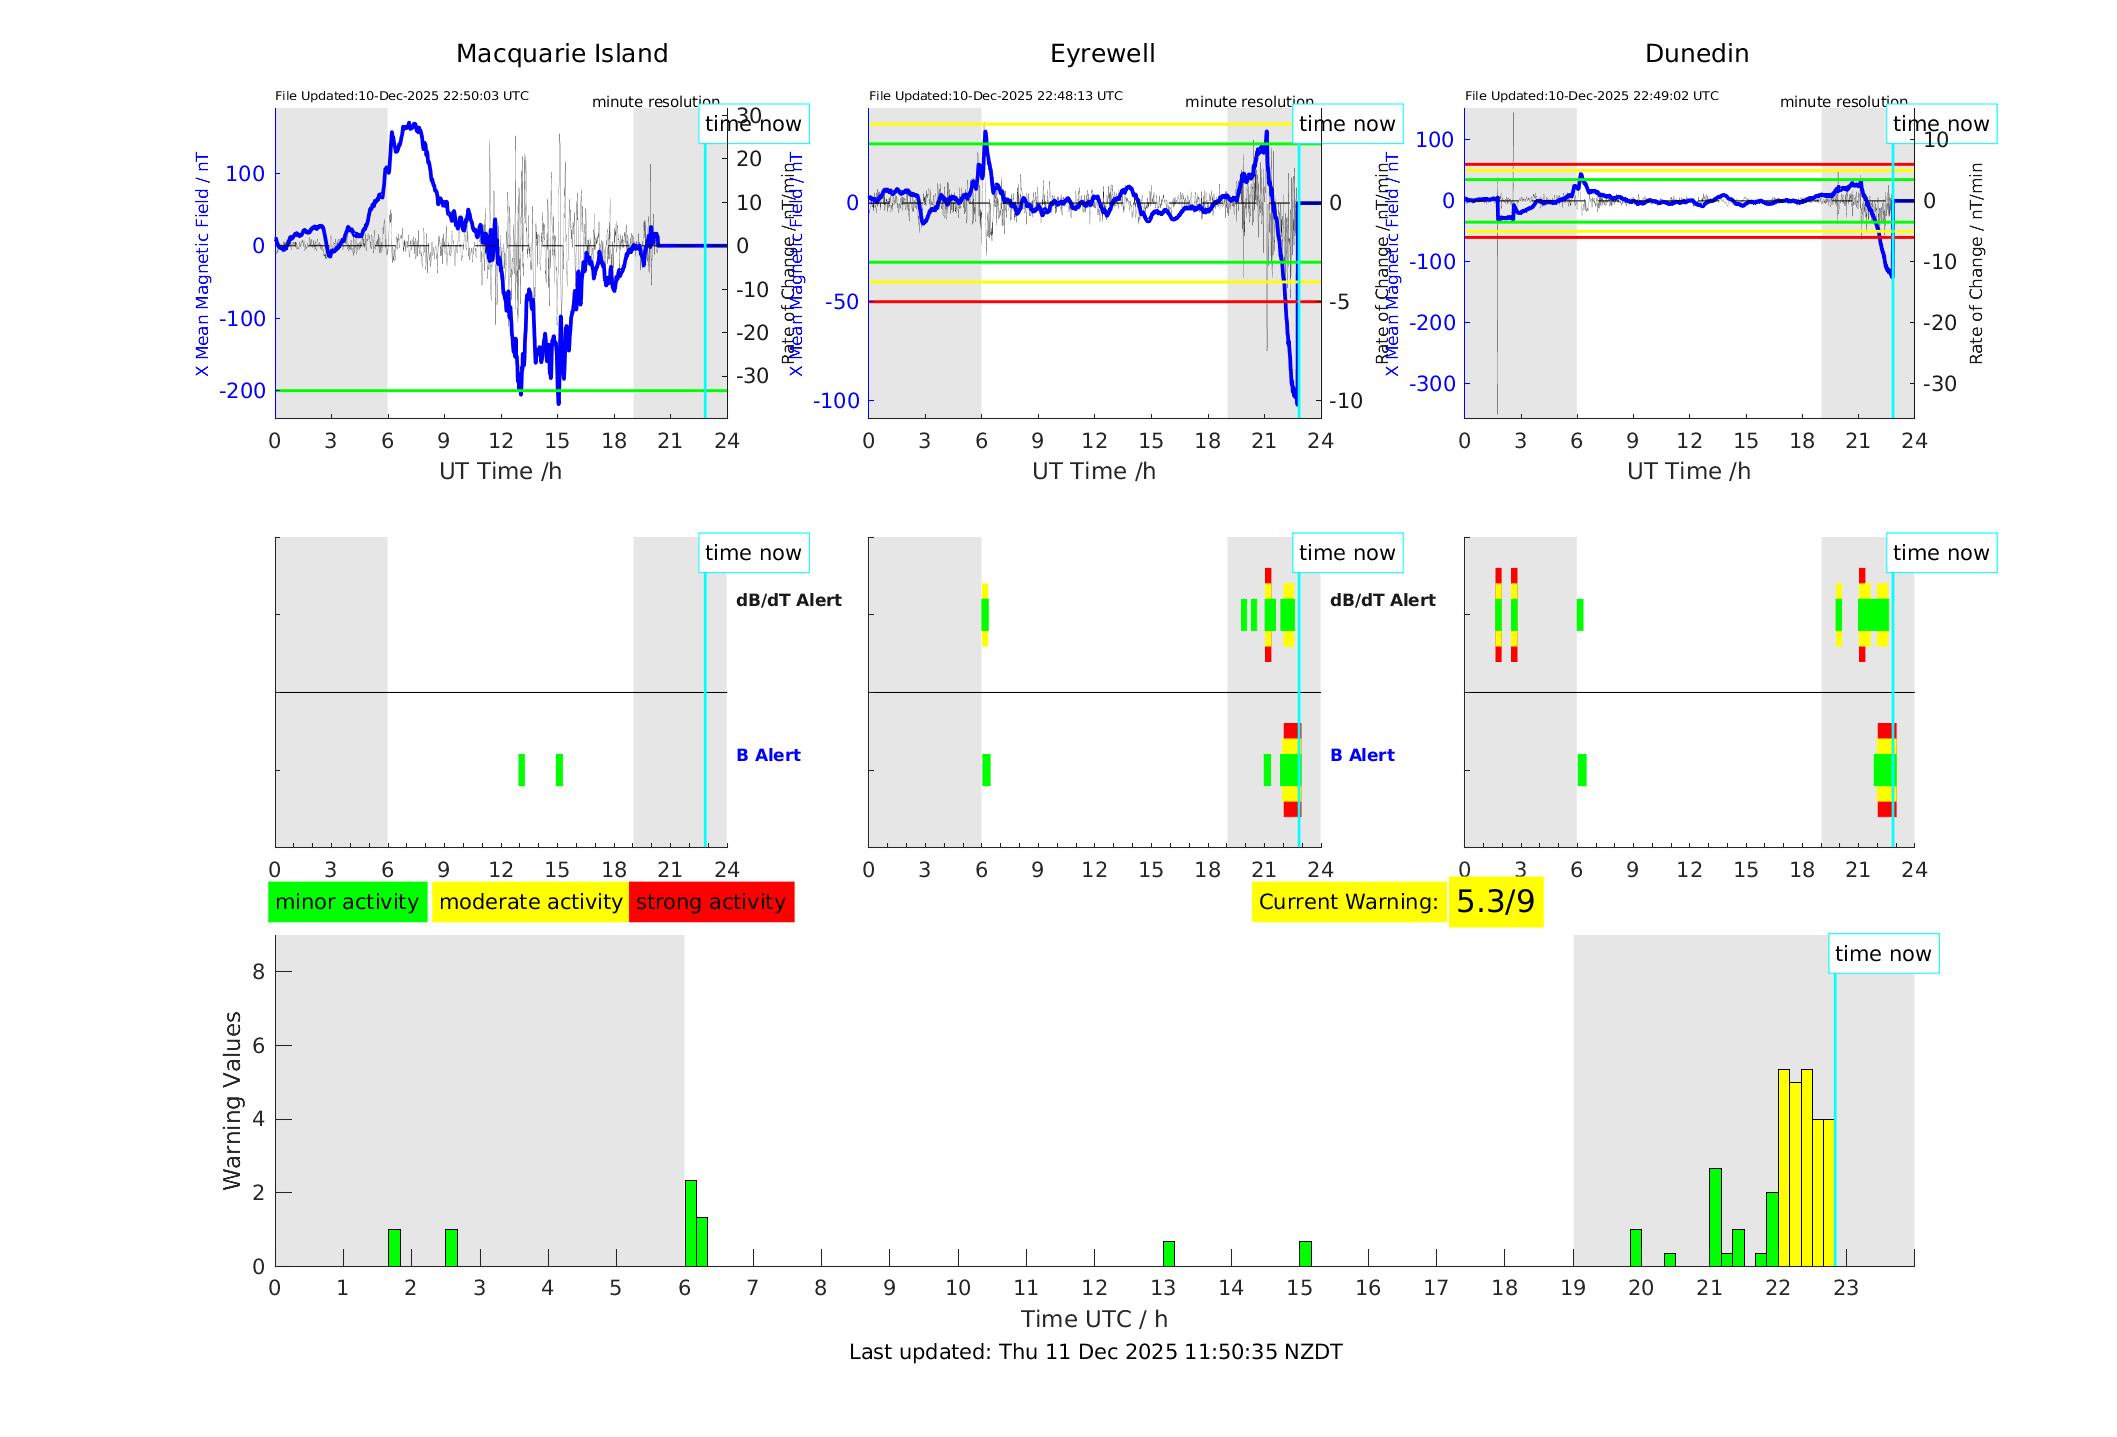Click the green warning bar at hour 6

(x=690, y=1222)
